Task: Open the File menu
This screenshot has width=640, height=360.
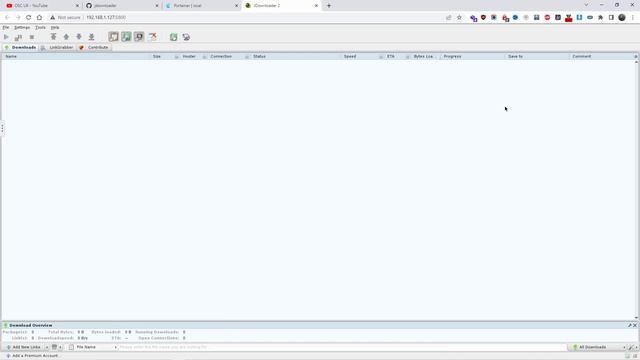Action: 6,27
